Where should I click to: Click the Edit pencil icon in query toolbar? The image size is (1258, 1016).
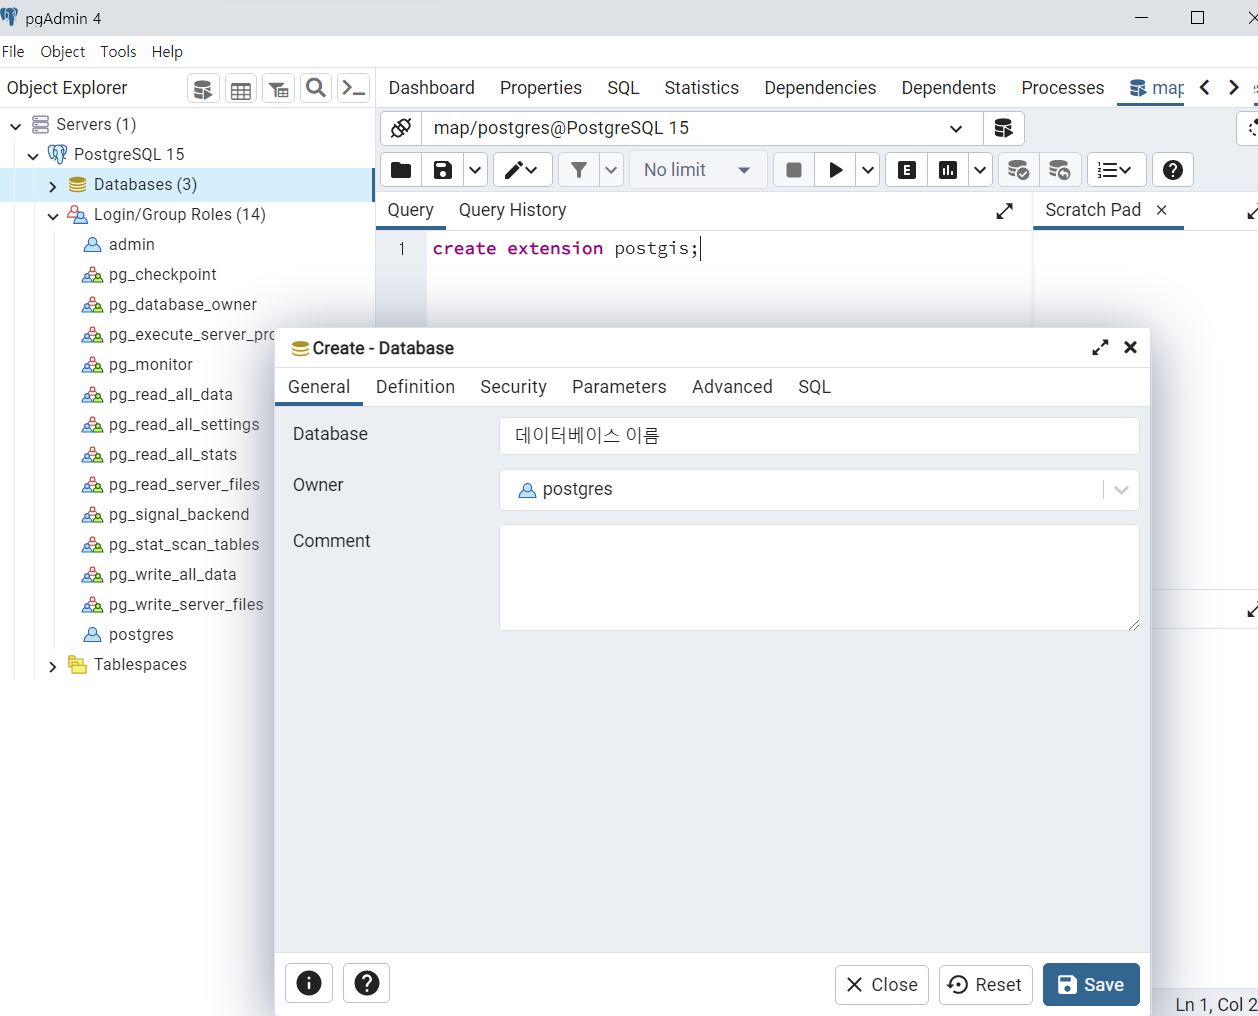coord(521,170)
